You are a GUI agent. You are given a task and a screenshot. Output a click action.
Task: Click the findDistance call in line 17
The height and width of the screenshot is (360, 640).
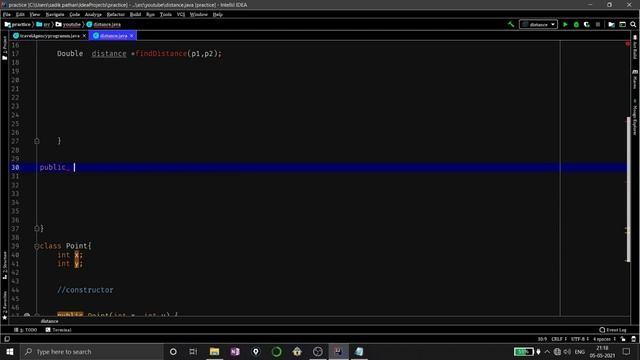[161, 53]
